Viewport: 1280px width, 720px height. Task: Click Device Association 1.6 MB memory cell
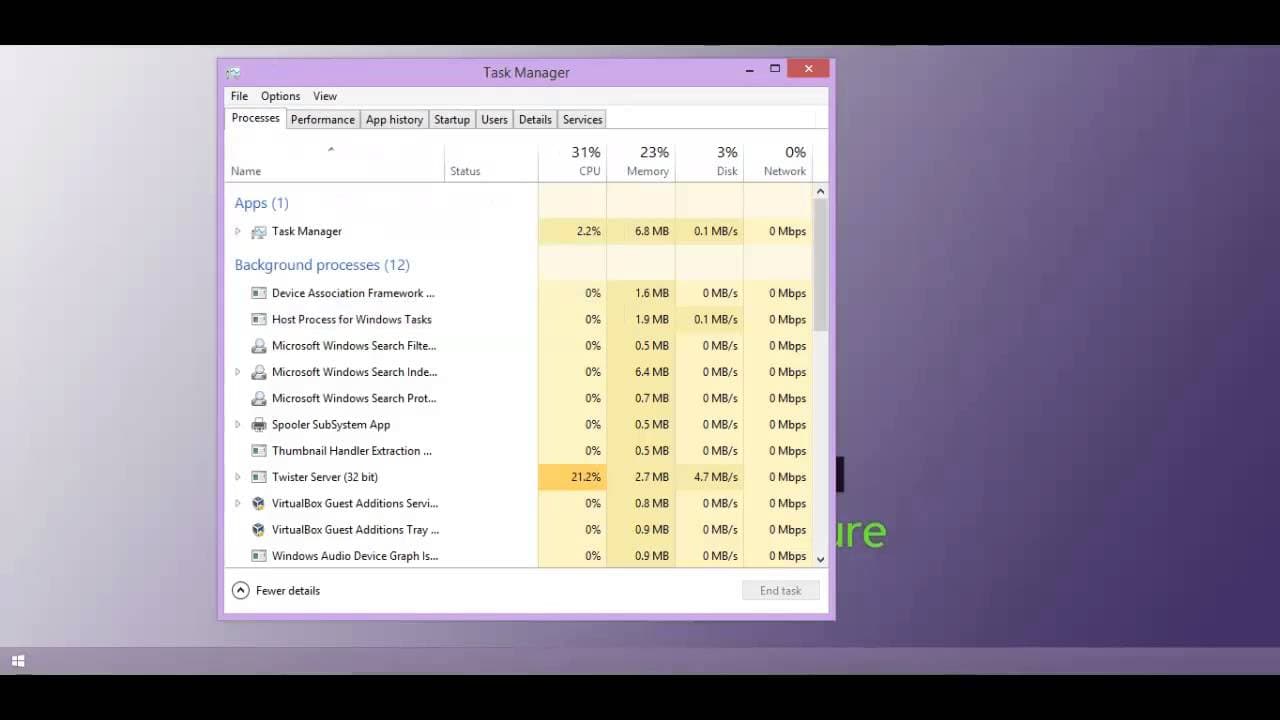(x=641, y=293)
